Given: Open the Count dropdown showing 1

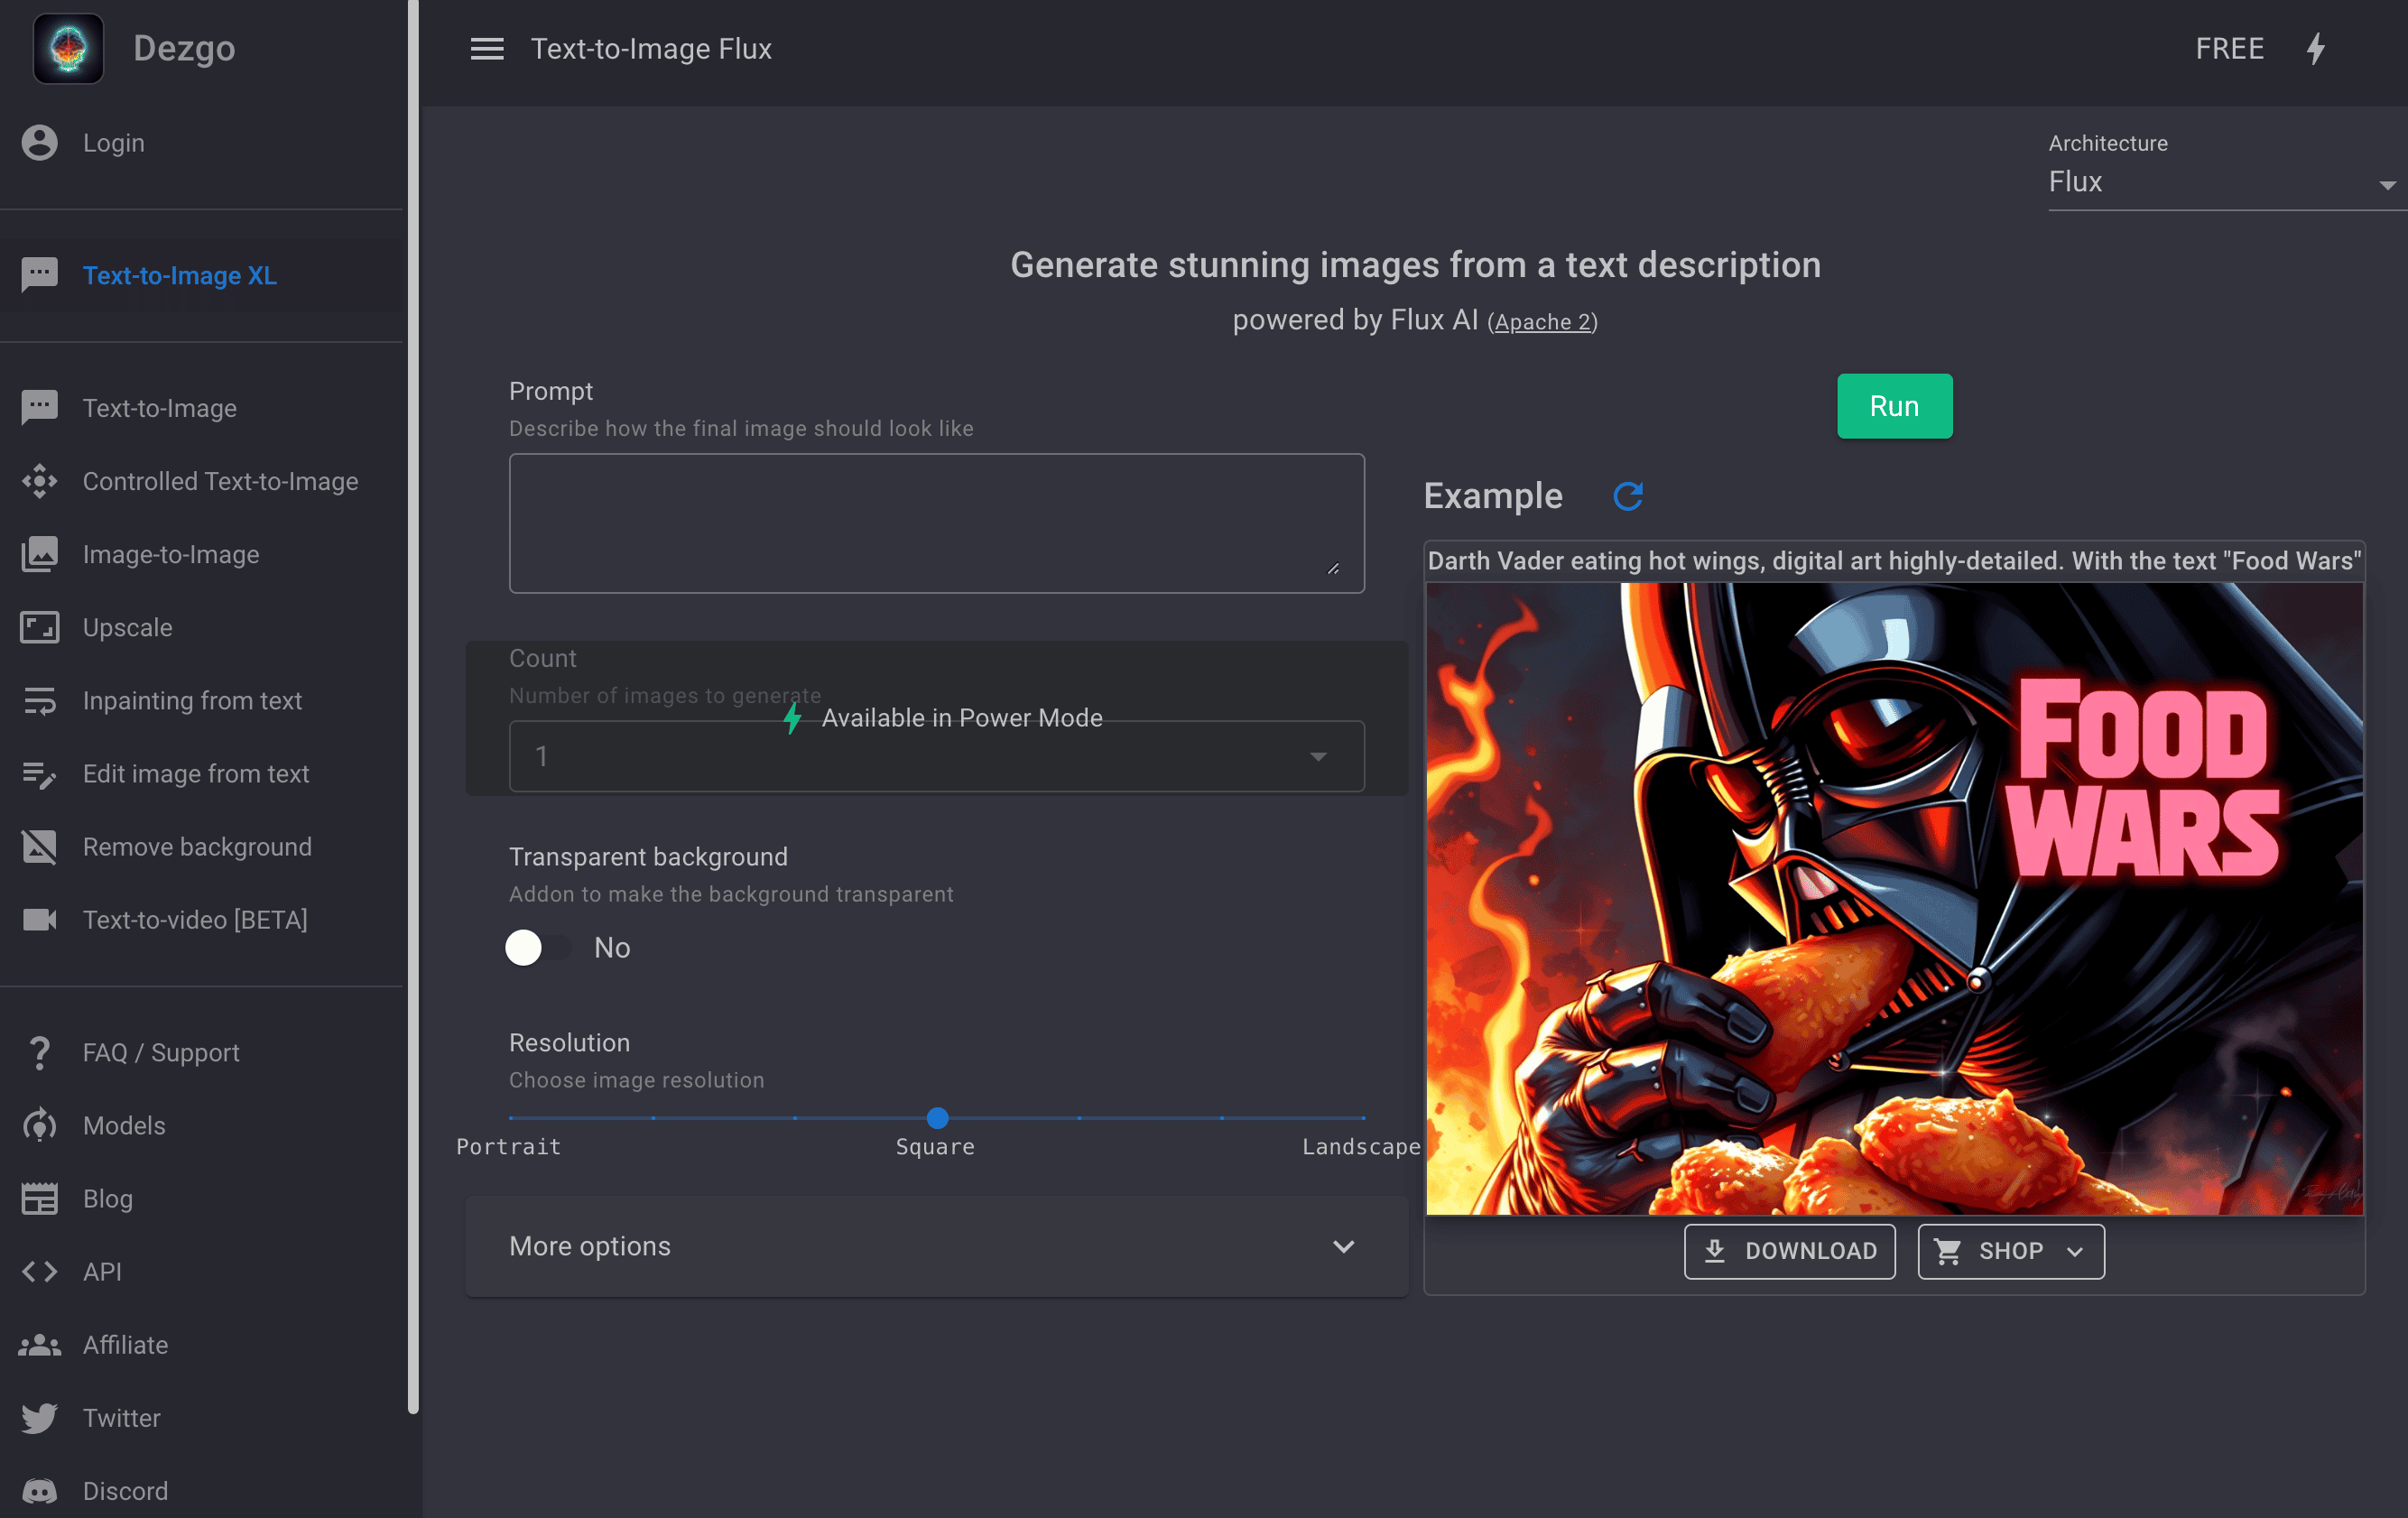Looking at the screenshot, I should pyautogui.click(x=936, y=756).
